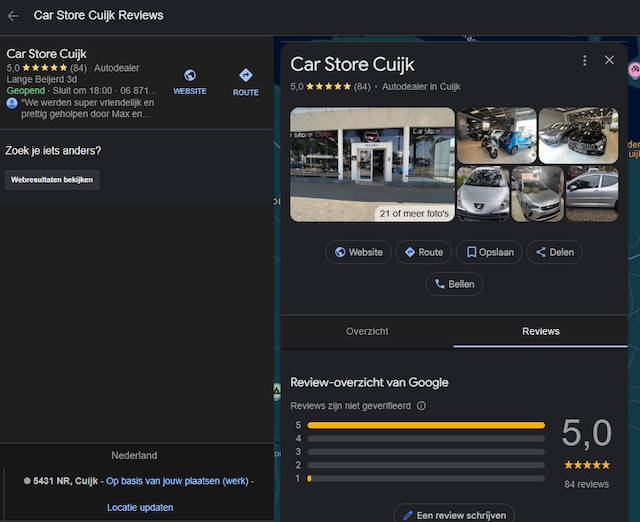Open silver Opel photo thumbnail
This screenshot has width=640, height=522.
pyautogui.click(x=537, y=194)
